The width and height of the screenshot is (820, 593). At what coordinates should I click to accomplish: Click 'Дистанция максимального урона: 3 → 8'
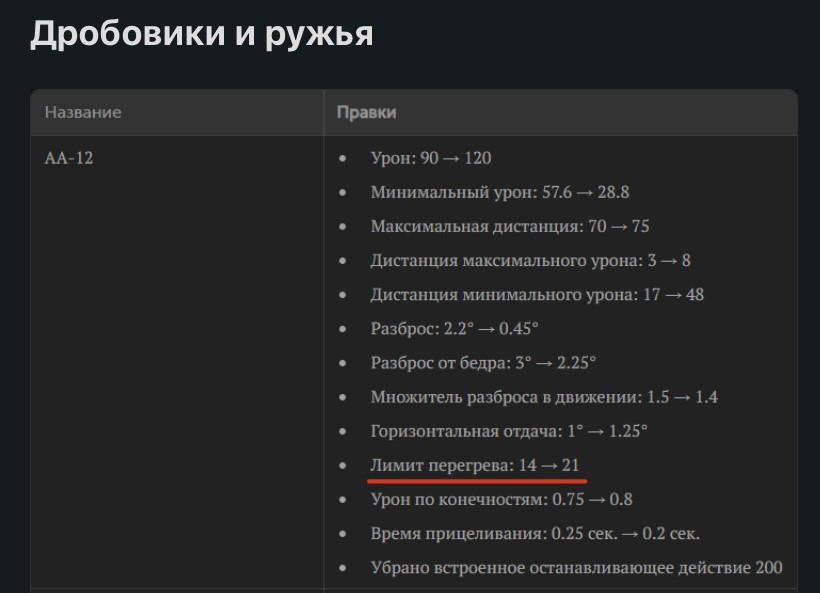pyautogui.click(x=530, y=260)
